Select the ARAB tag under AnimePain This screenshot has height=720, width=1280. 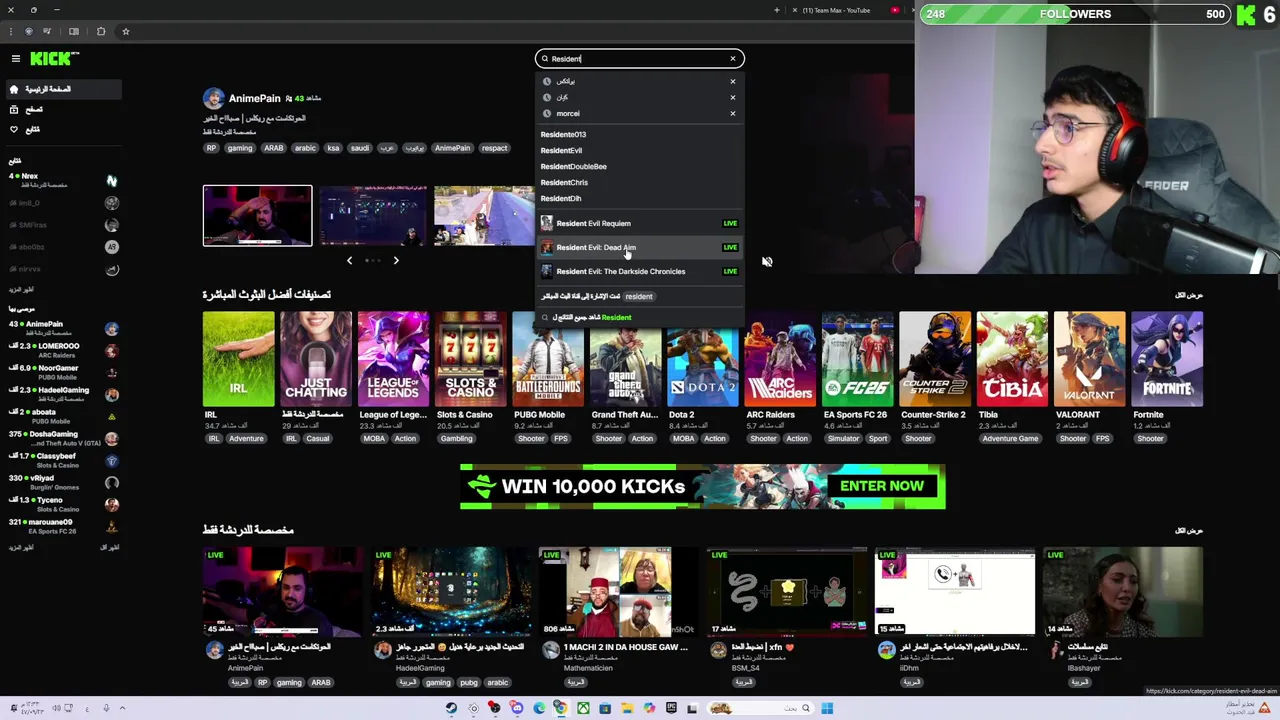pos(273,148)
